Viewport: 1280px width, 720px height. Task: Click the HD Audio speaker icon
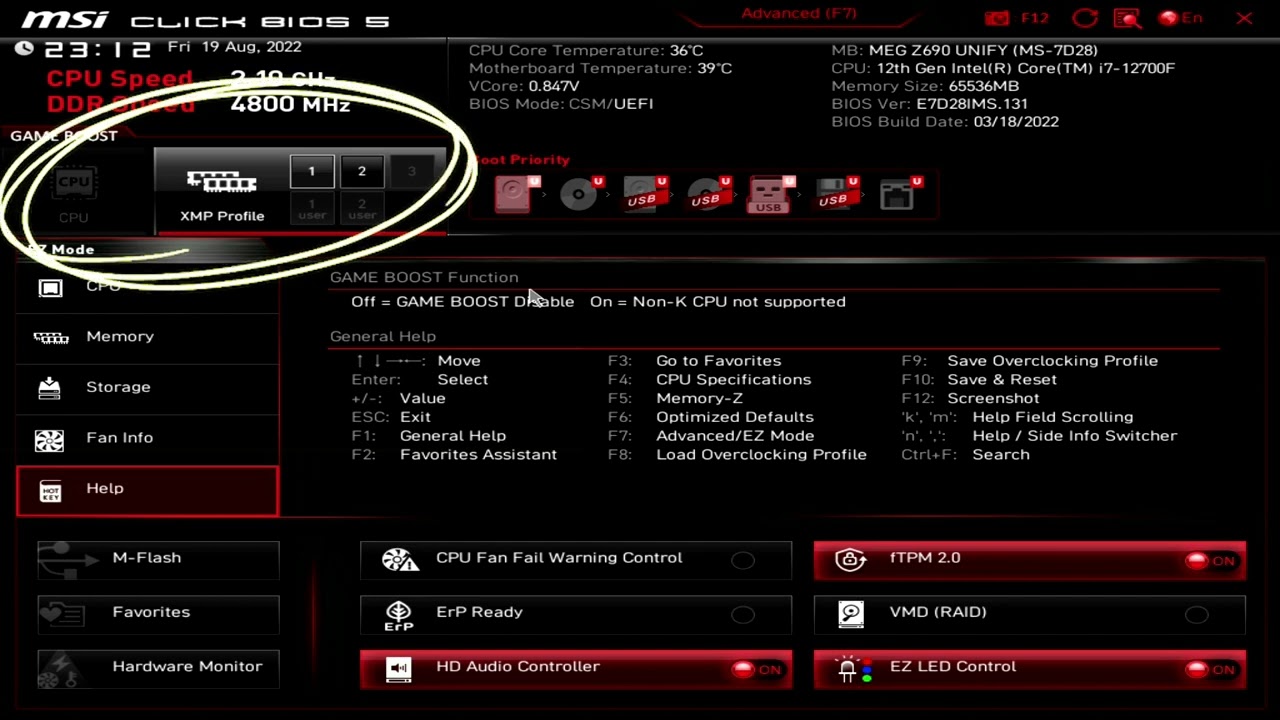(x=398, y=669)
